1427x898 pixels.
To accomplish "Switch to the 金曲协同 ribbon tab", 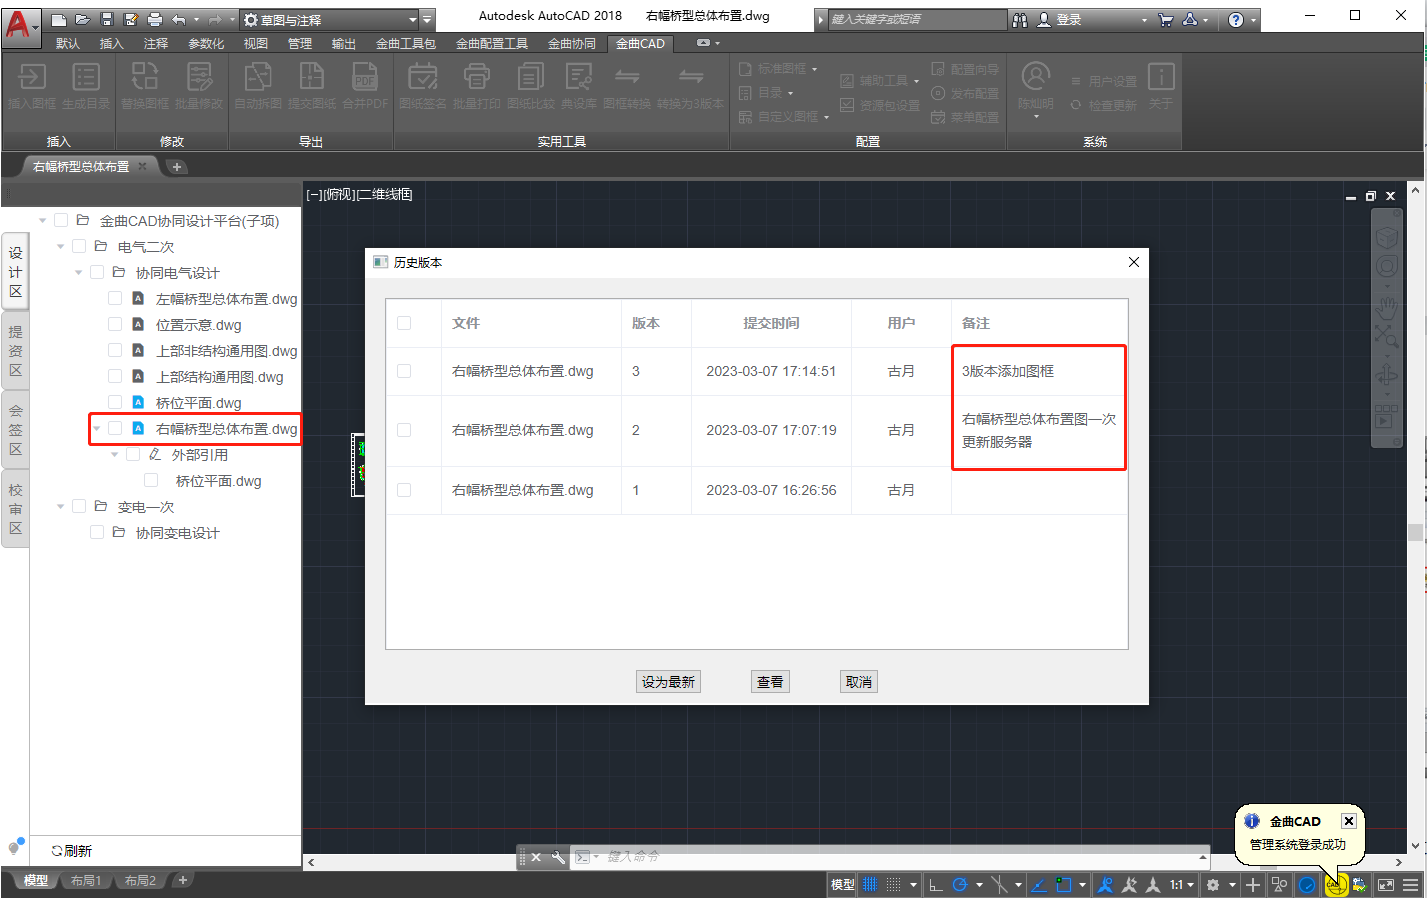I will click(x=571, y=43).
